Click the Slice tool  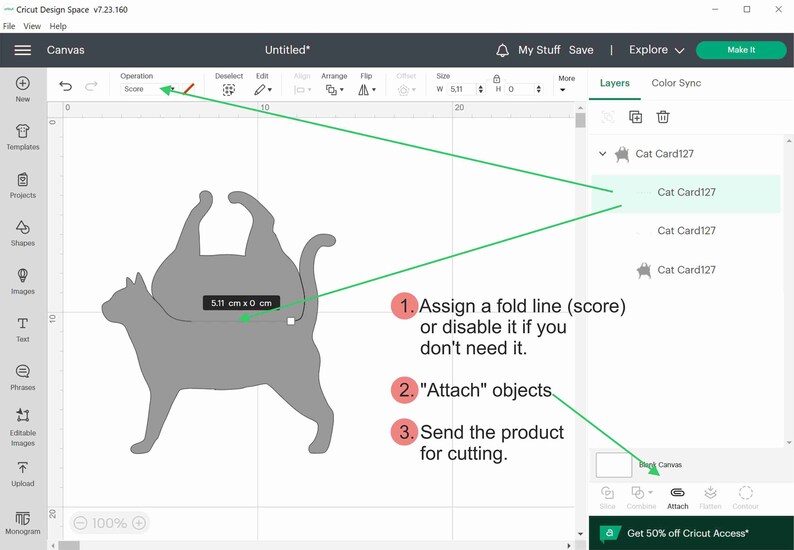pyautogui.click(x=607, y=497)
